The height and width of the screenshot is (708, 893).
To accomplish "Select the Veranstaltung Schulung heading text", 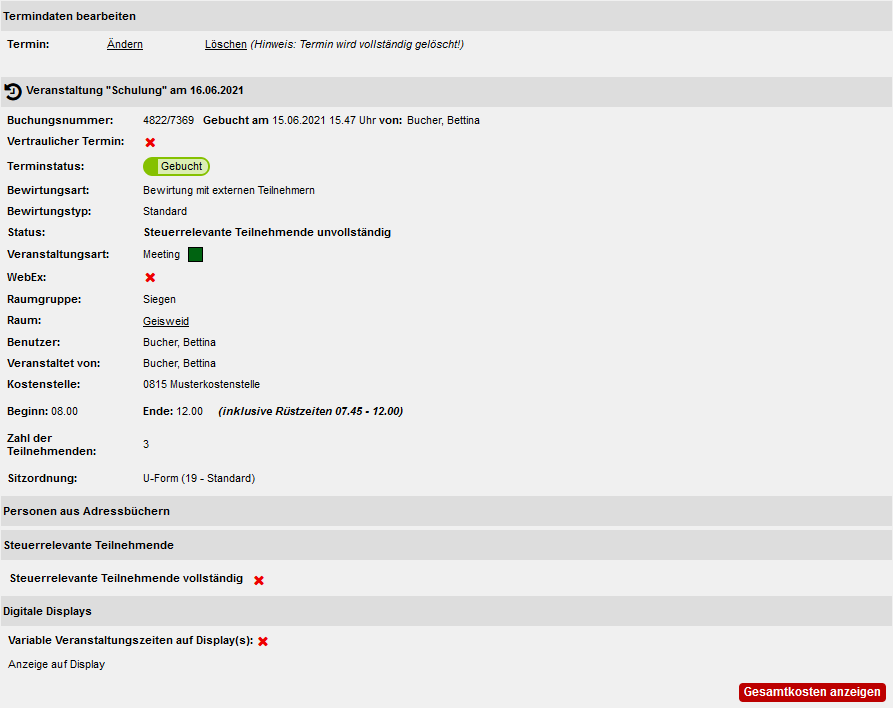I will point(135,91).
